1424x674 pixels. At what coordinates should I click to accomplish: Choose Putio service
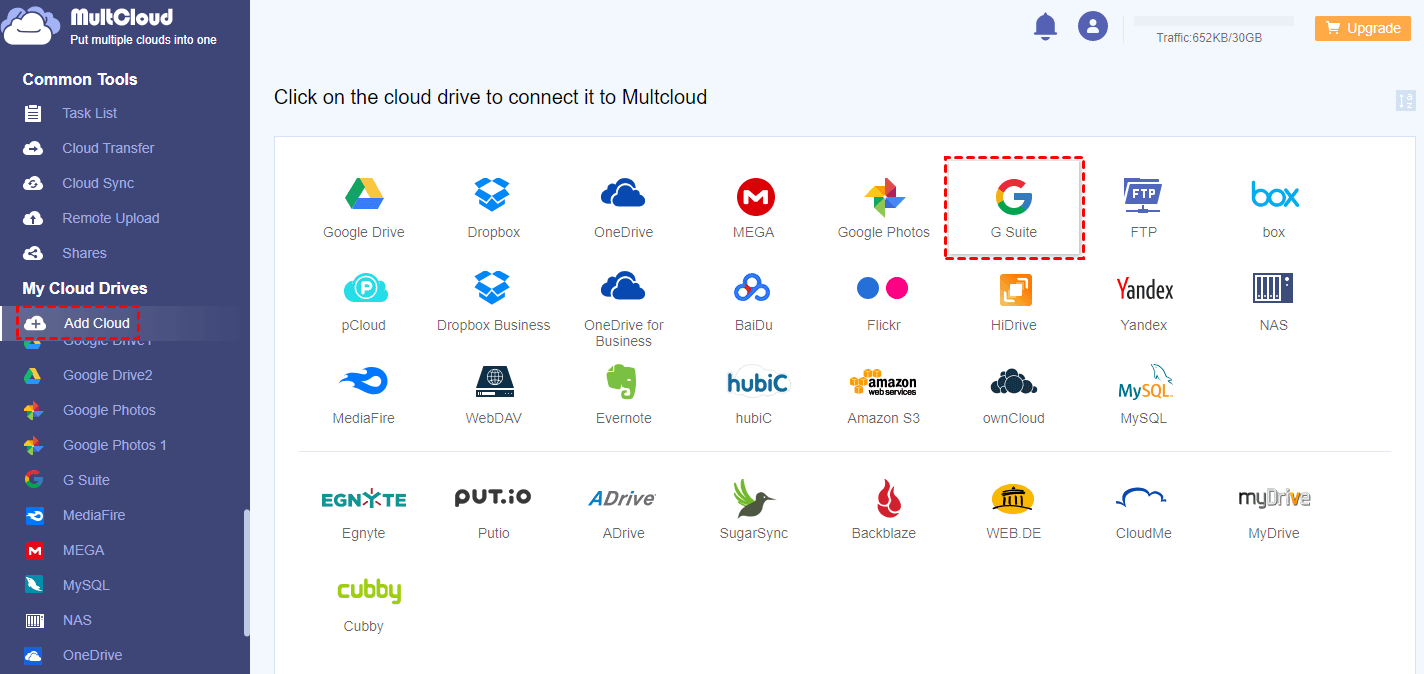[x=494, y=512]
